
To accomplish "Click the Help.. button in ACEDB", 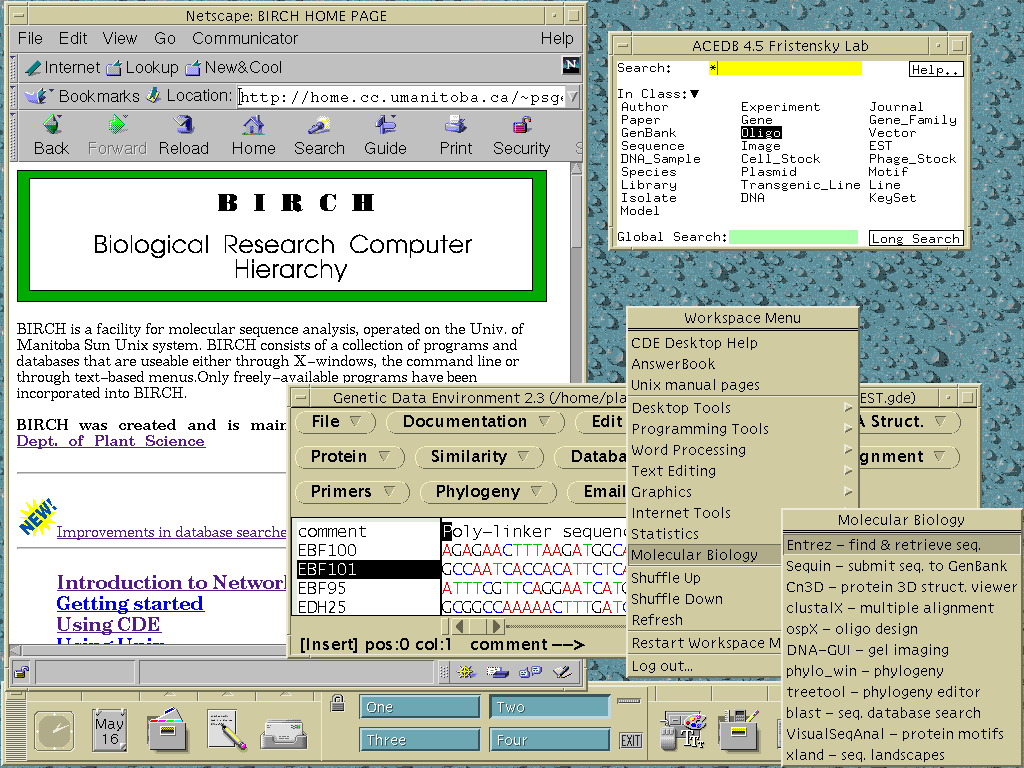I will coord(936,70).
